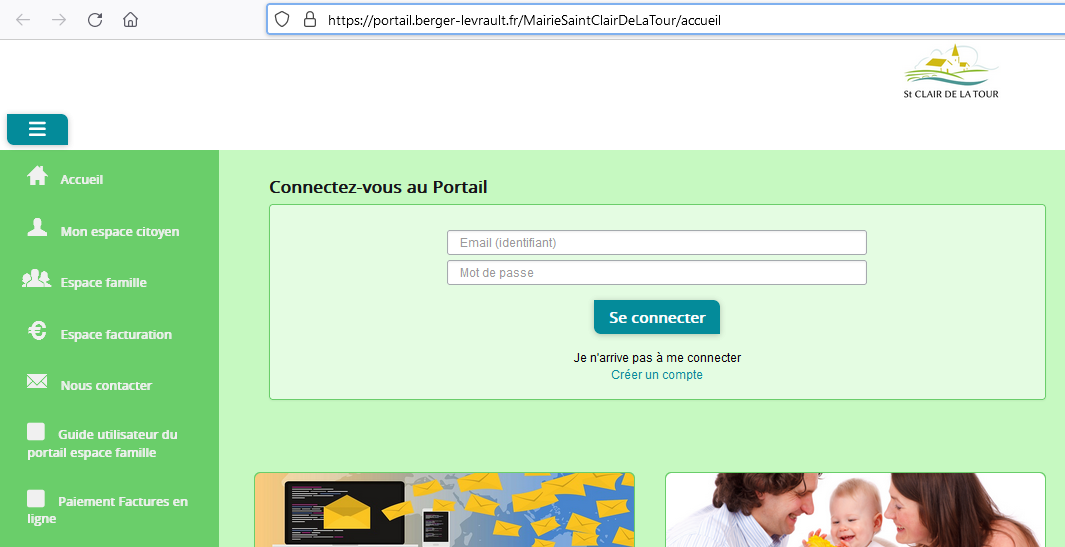Toggle the hamburger menu button
The width and height of the screenshot is (1065, 547).
(x=37, y=129)
